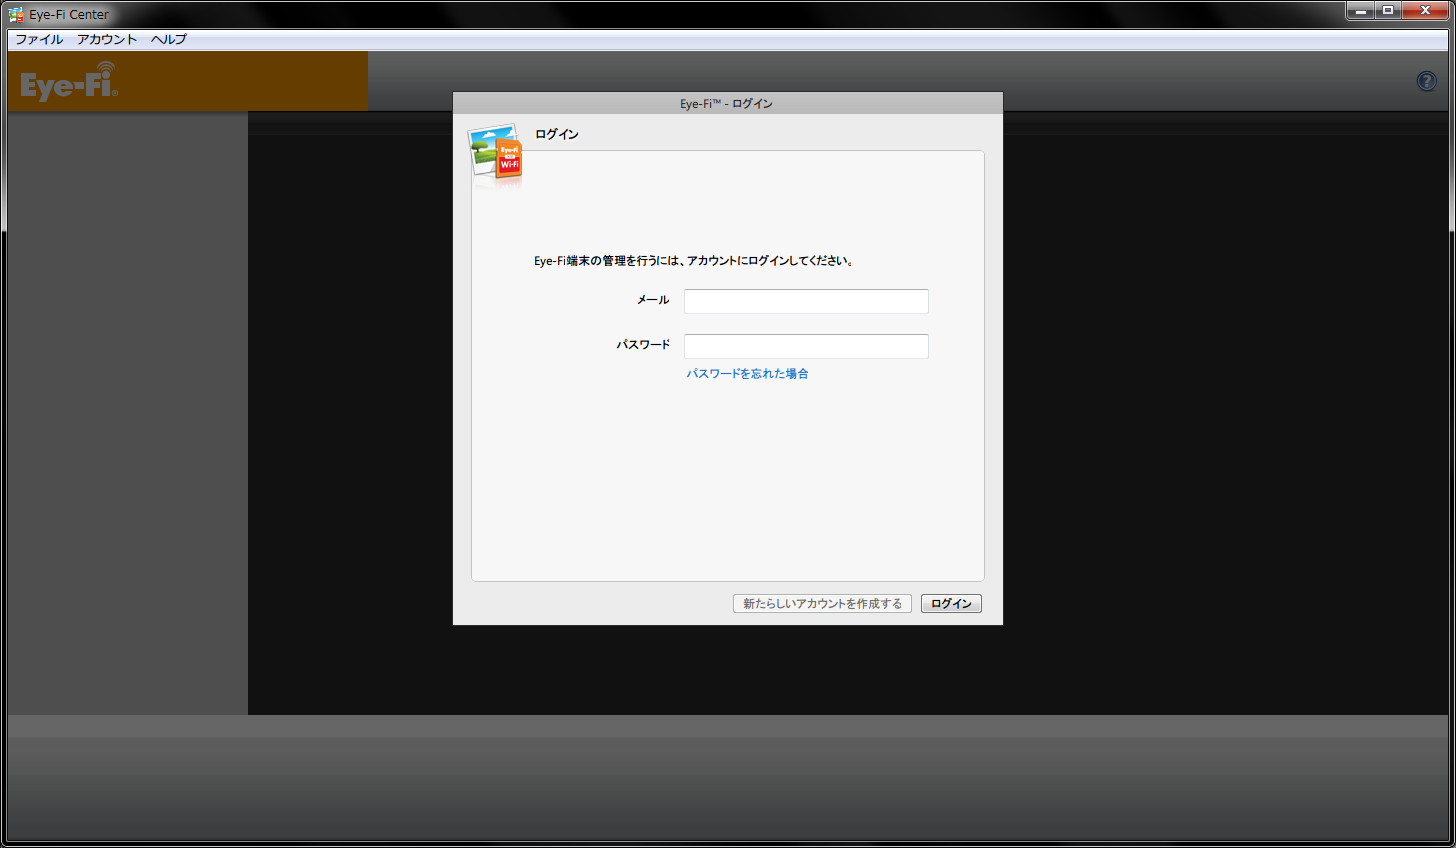
Task: Minimize the Eye-Fi Center window
Action: 1360,11
